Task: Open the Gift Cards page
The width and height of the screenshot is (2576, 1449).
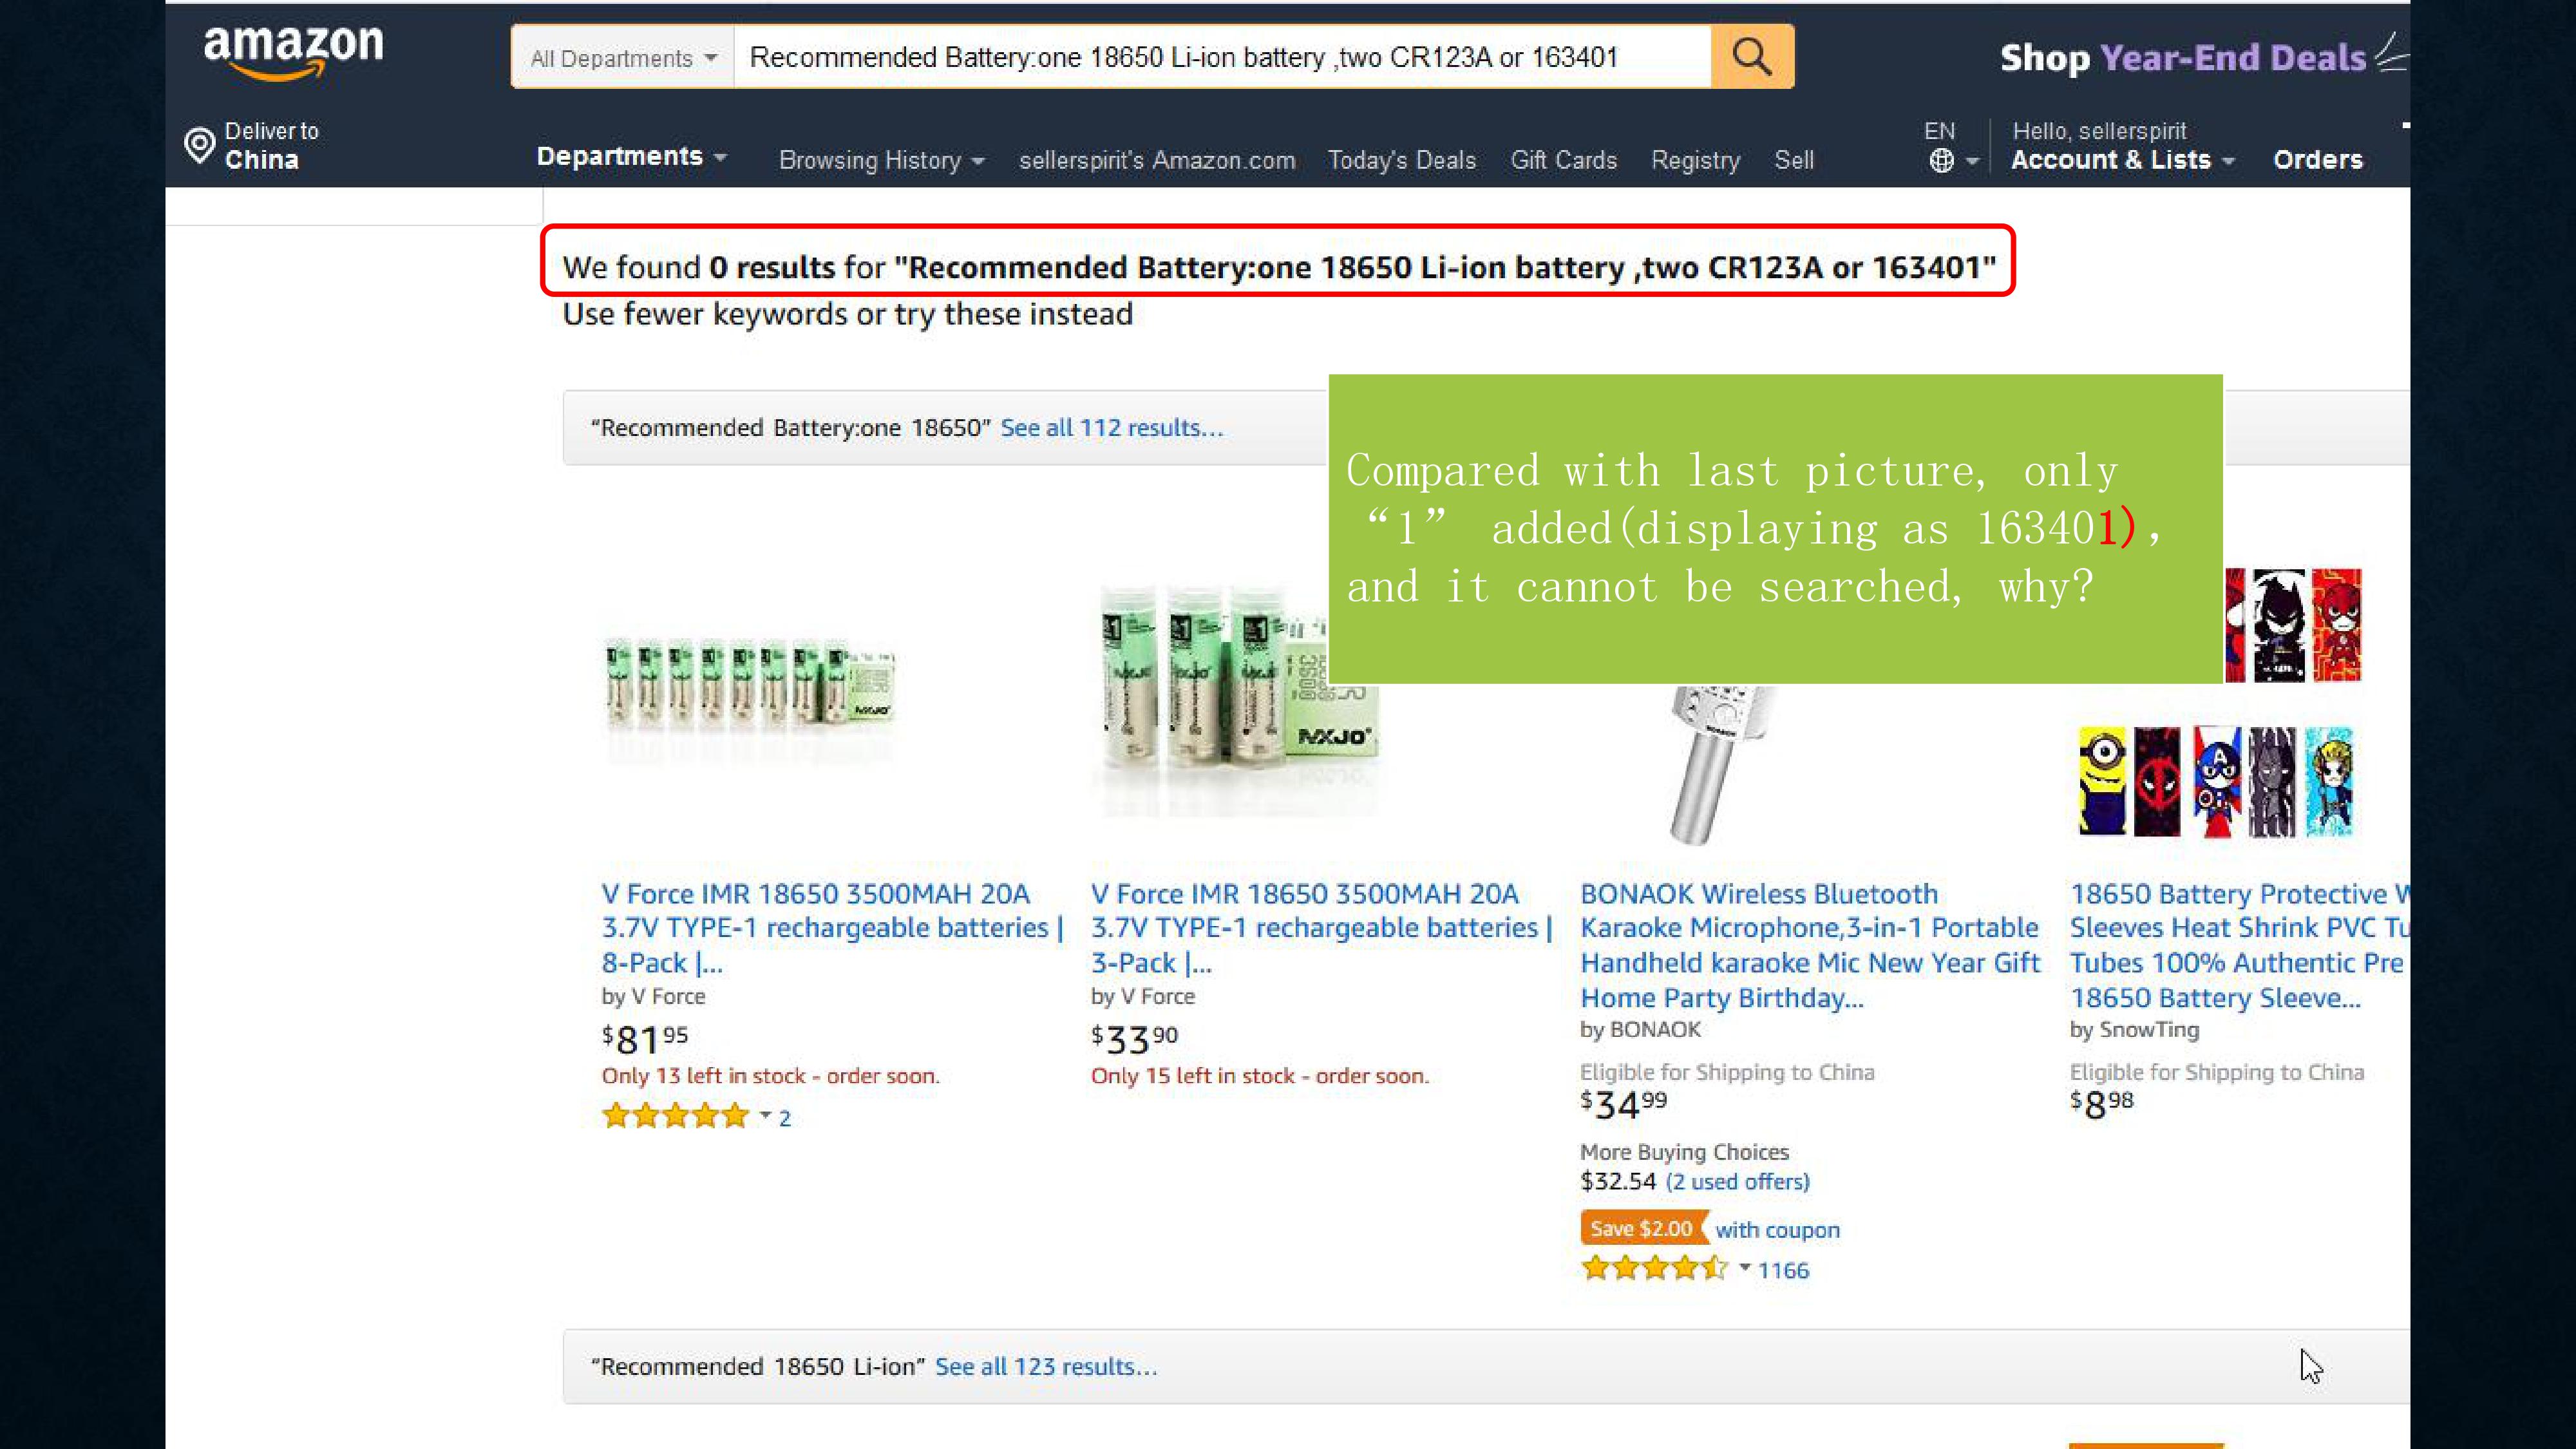Action: 1563,160
